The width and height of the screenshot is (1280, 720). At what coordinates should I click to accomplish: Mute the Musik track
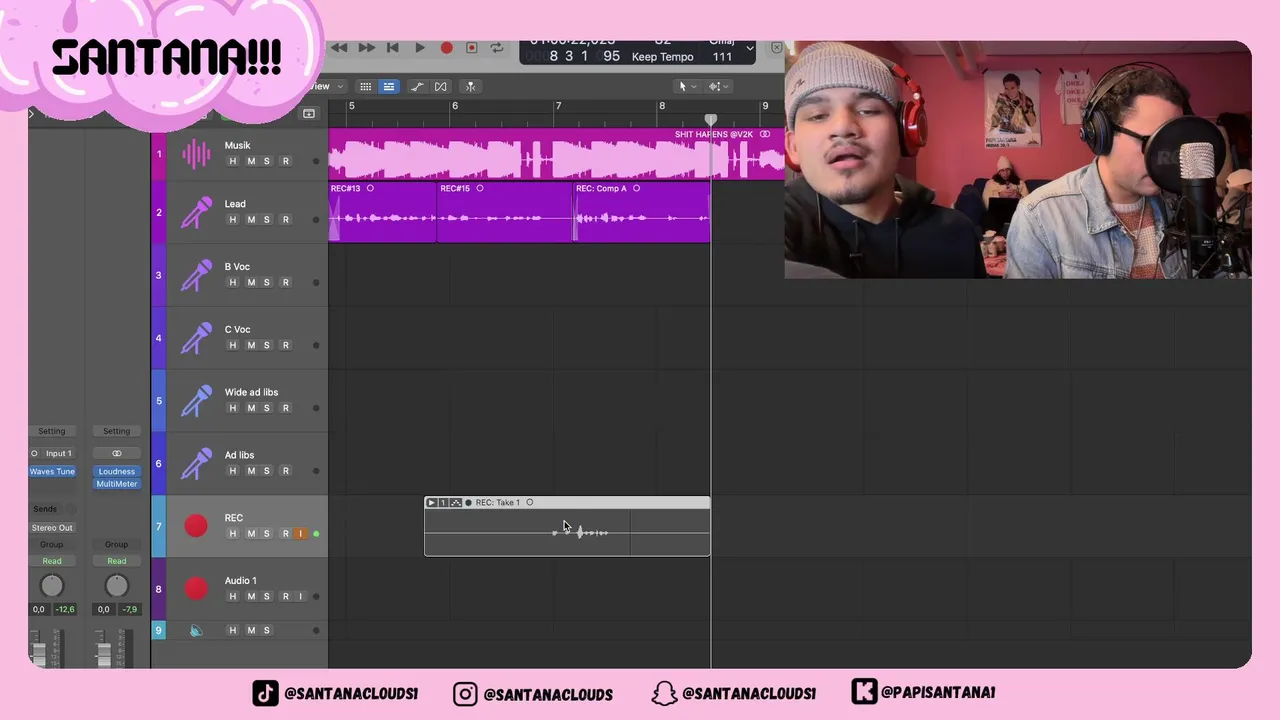click(250, 161)
